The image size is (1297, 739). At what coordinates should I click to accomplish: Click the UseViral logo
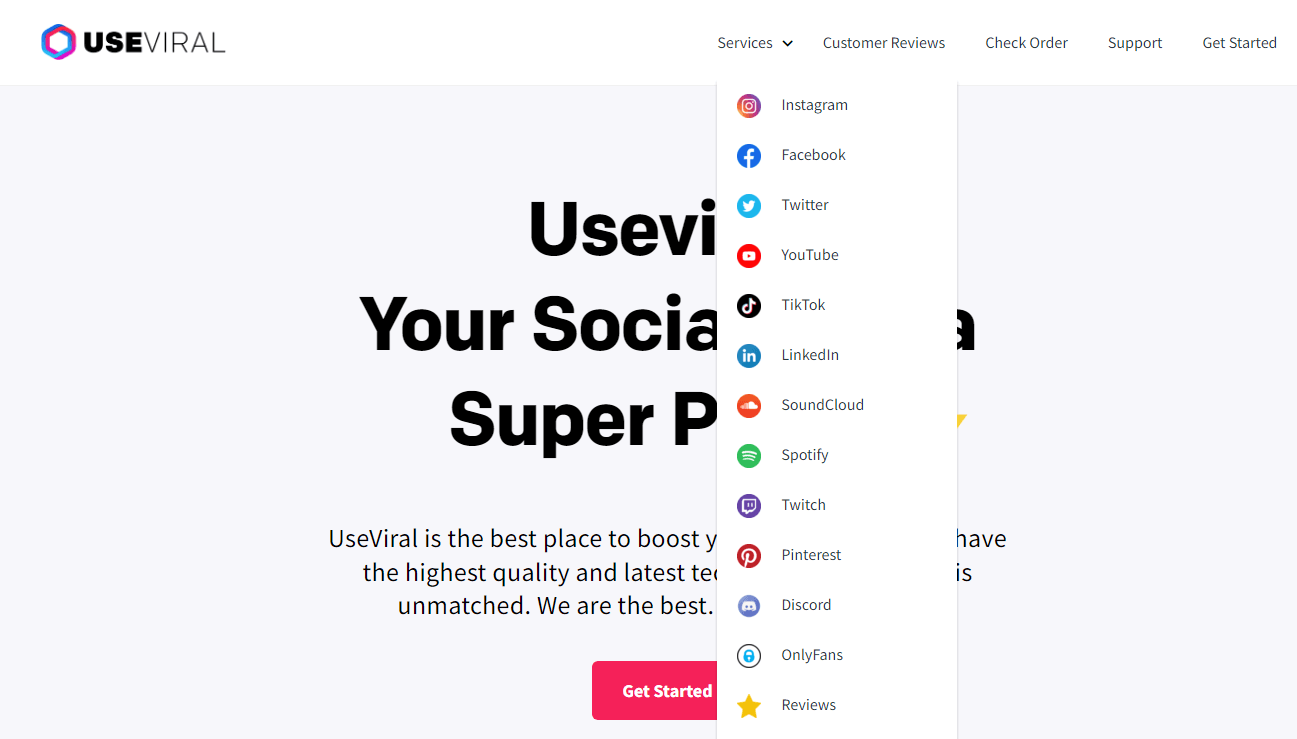tap(133, 42)
